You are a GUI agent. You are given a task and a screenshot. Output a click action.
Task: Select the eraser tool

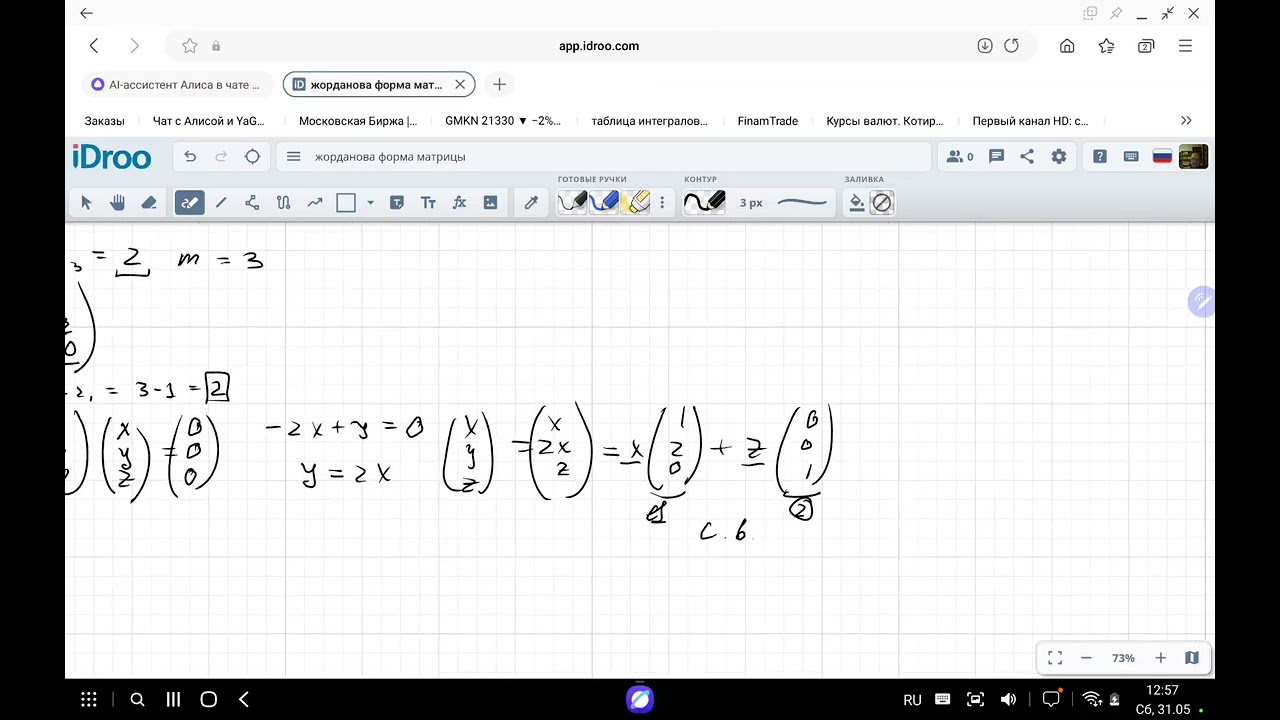point(149,203)
